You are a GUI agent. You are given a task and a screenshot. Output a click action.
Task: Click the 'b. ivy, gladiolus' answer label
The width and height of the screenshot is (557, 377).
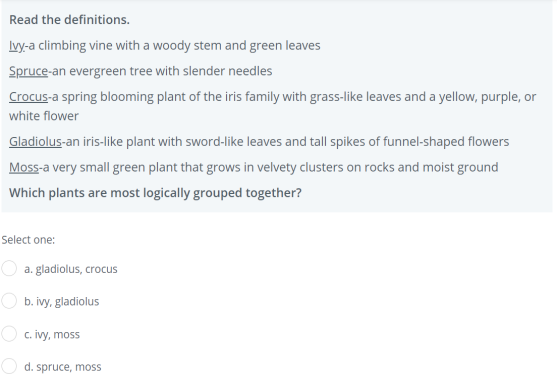61,301
